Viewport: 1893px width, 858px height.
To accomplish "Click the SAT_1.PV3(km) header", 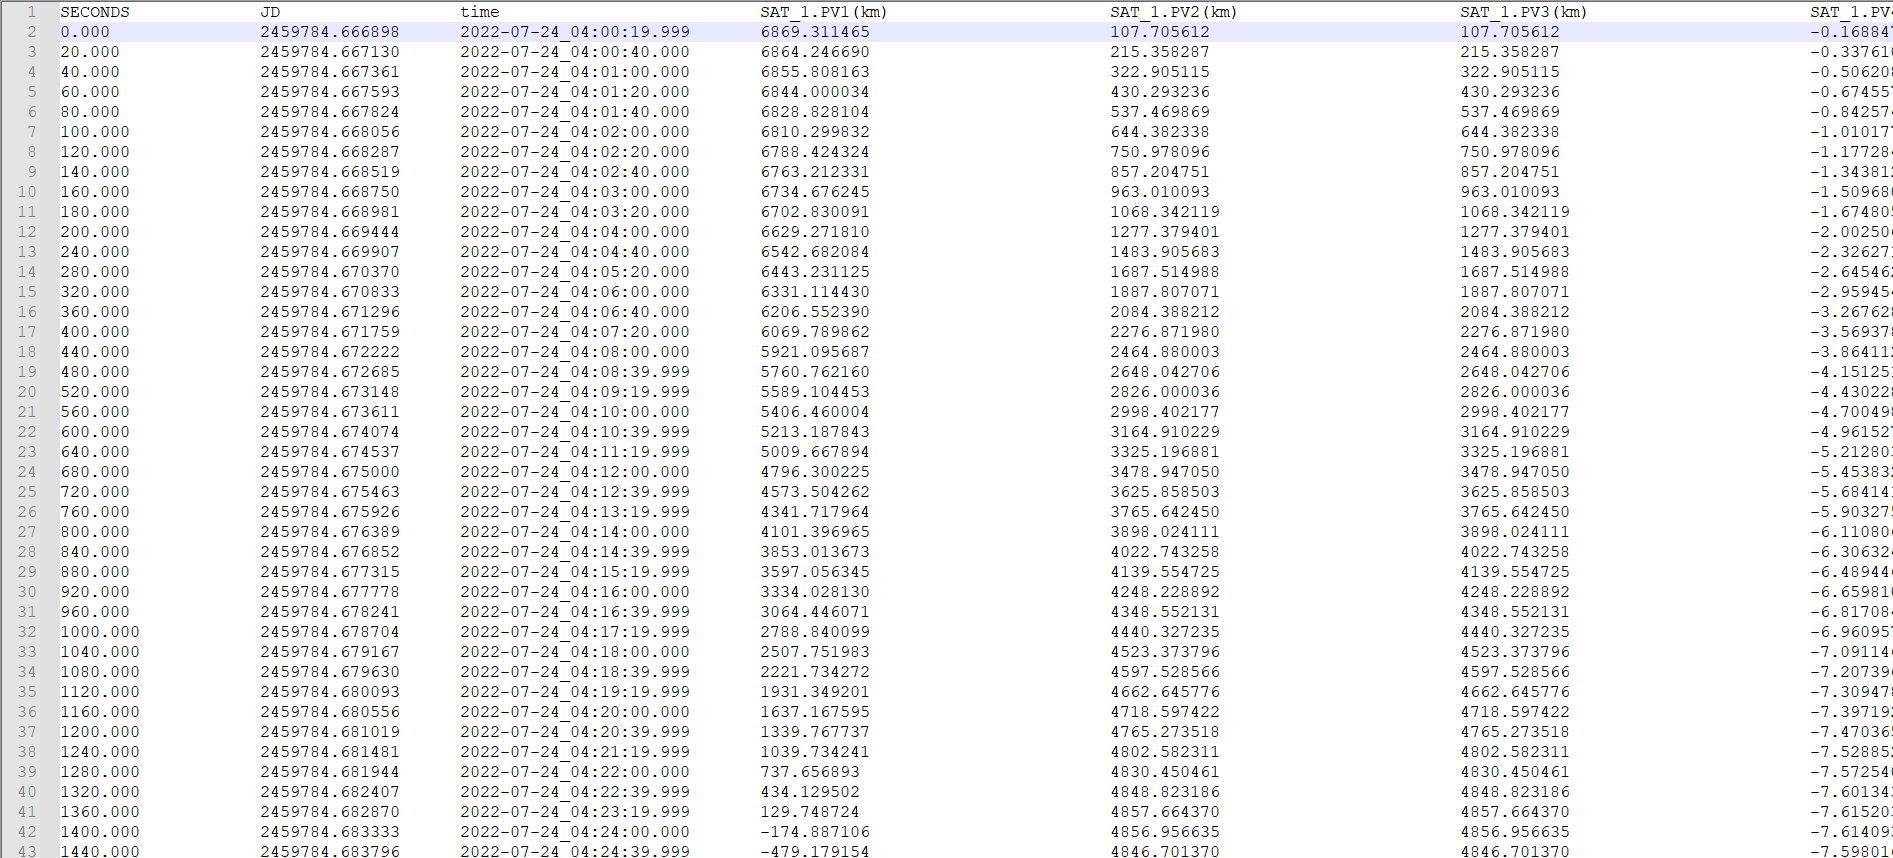I will [1524, 12].
